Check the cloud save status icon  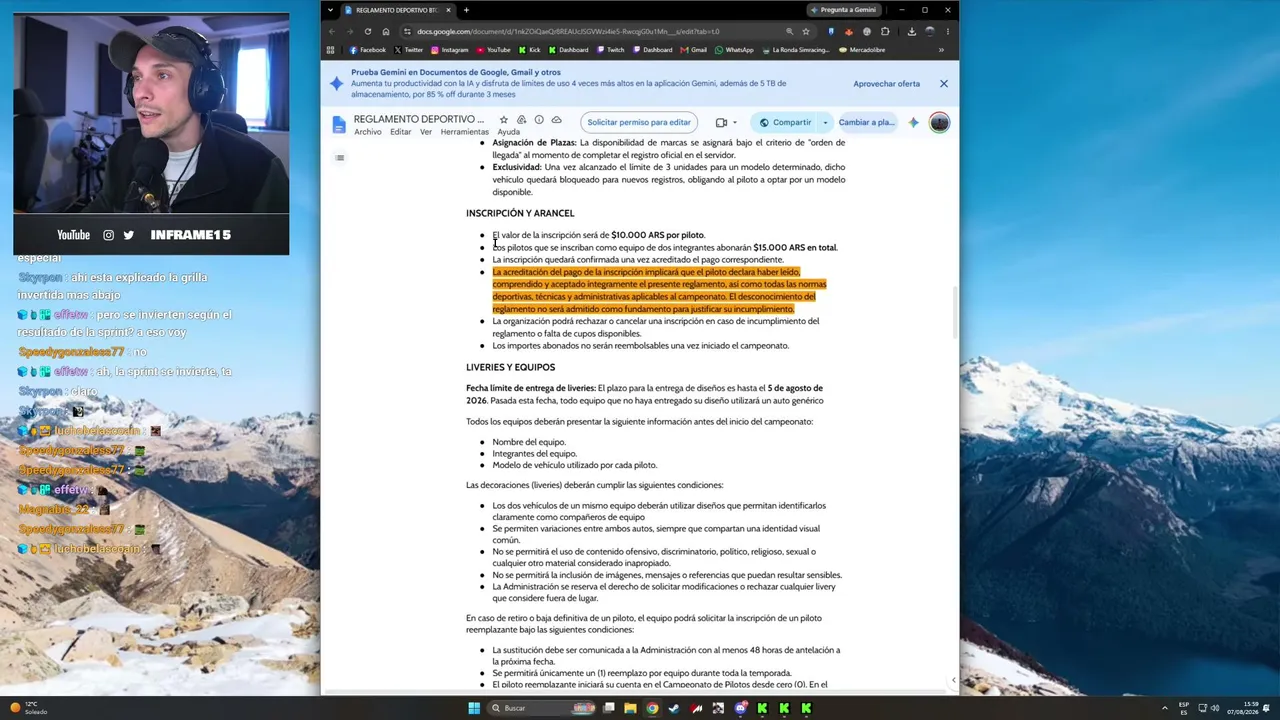point(557,120)
